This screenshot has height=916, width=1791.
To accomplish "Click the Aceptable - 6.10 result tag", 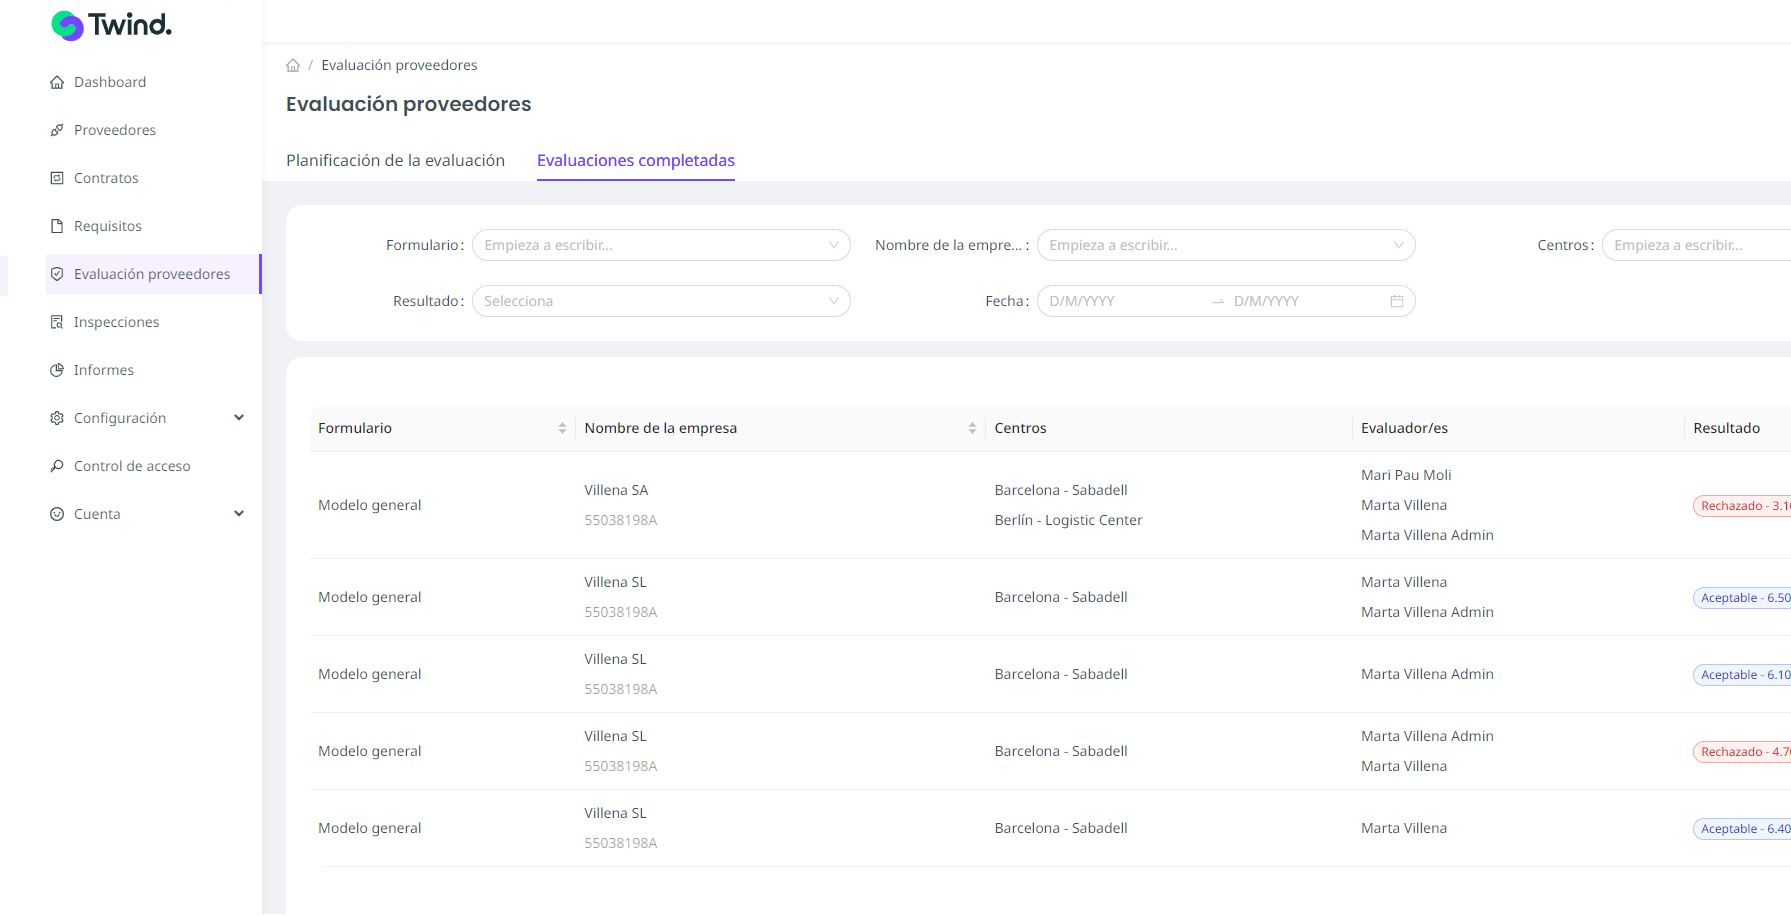I will (1742, 675).
